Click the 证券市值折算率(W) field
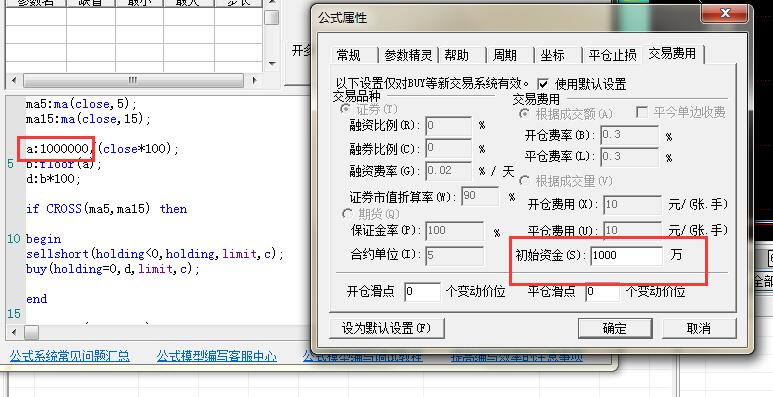The width and height of the screenshot is (773, 397). click(x=480, y=196)
